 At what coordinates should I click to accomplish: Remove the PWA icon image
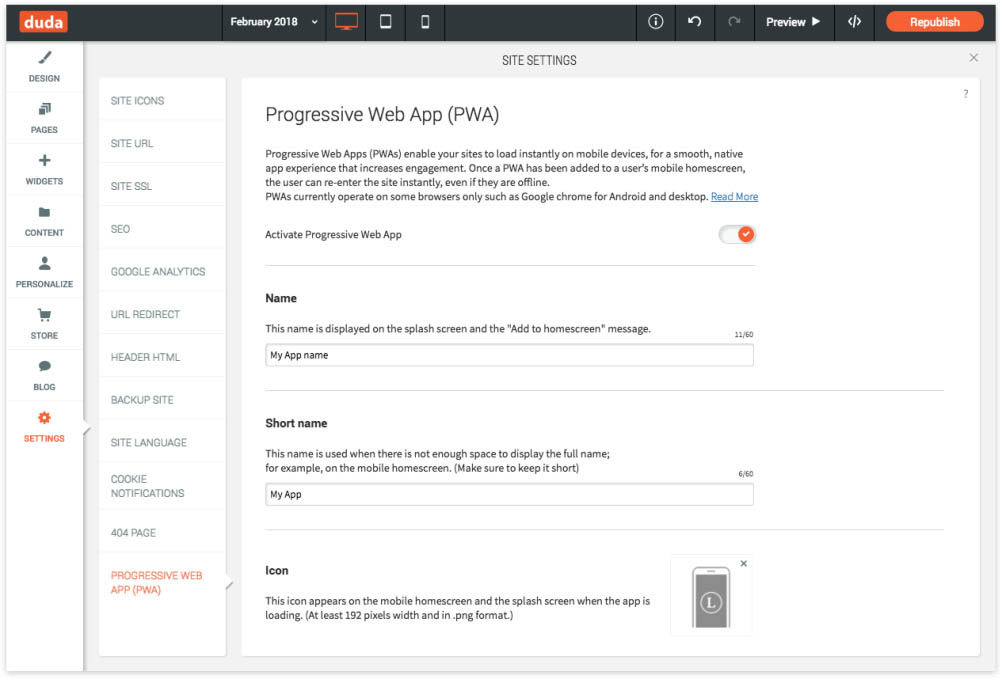coord(744,564)
